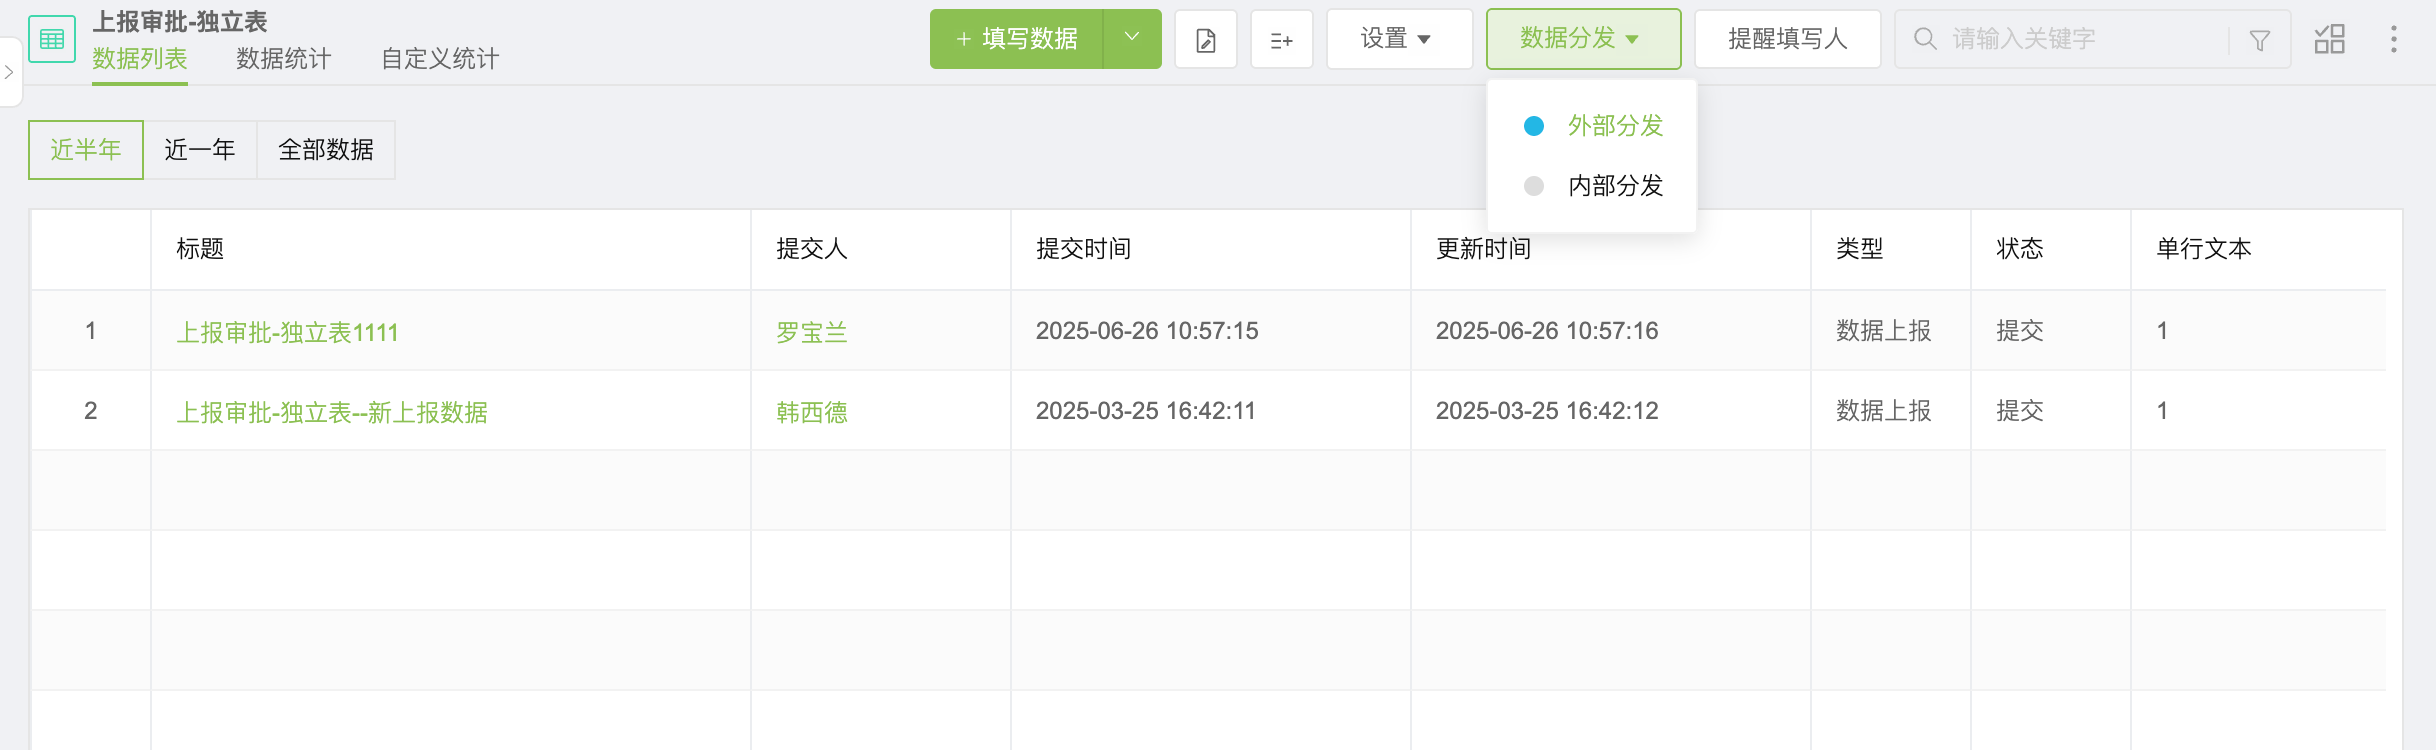Open the 设置 dropdown
This screenshot has height=750, width=2436.
point(1400,39)
